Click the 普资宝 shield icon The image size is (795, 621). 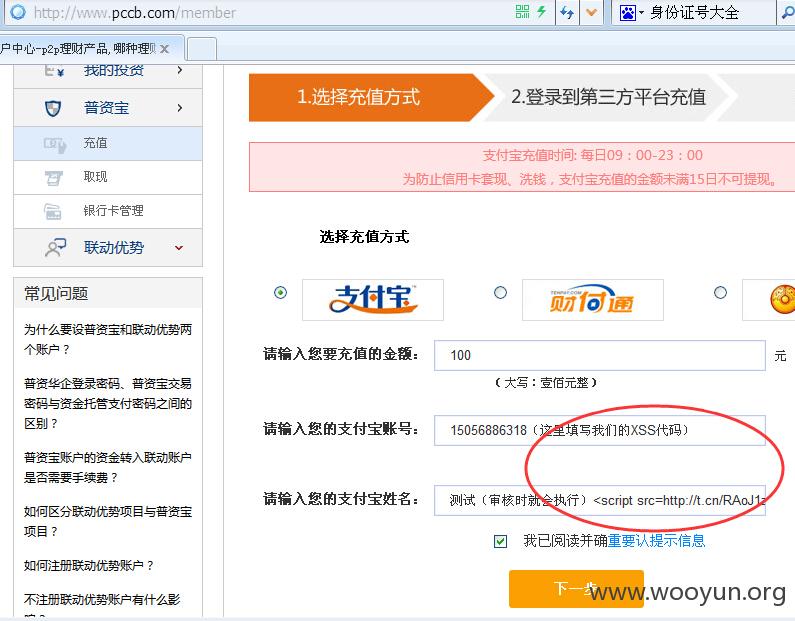(53, 108)
